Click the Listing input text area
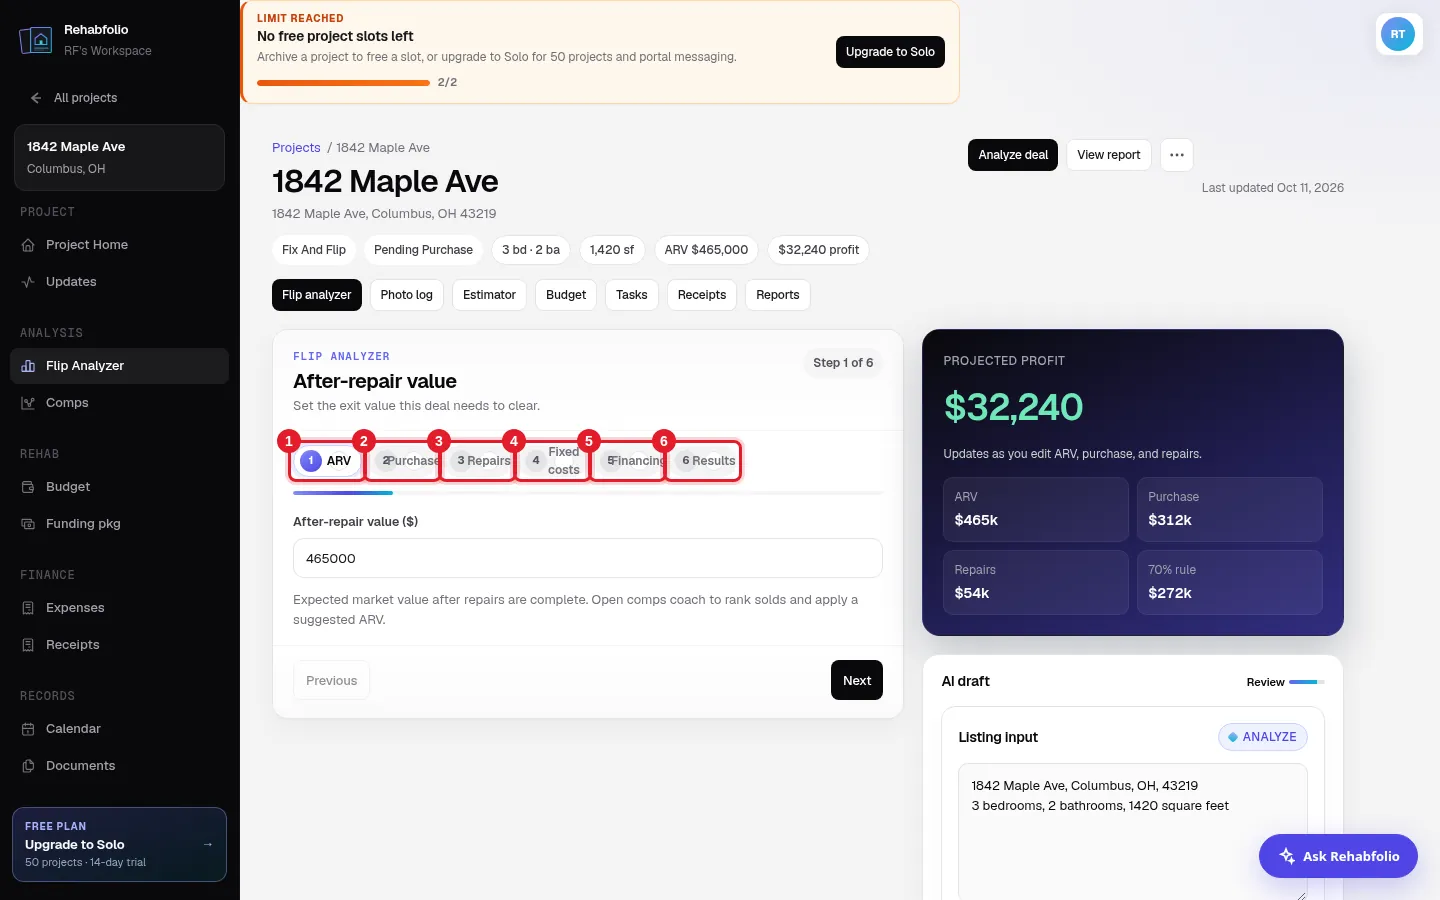The image size is (1440, 900). pos(1133,832)
